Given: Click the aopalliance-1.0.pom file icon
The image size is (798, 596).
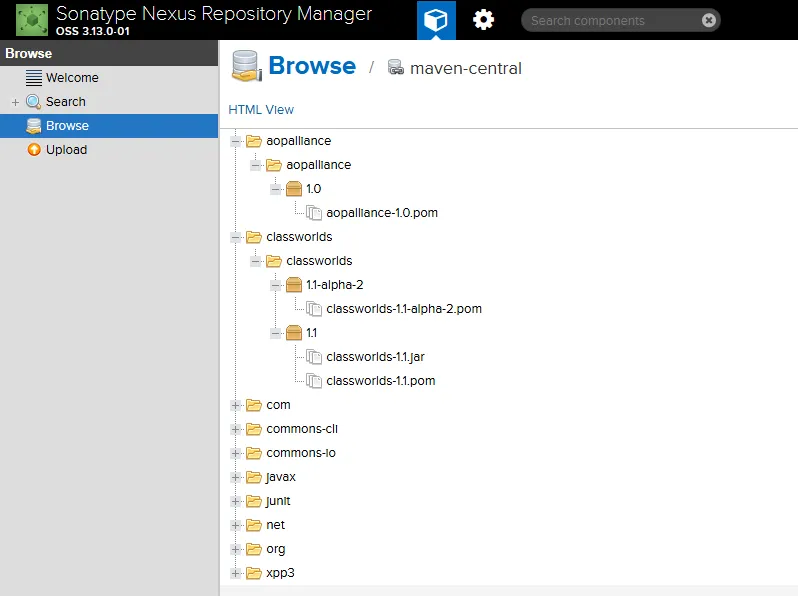Looking at the screenshot, I should coord(314,213).
